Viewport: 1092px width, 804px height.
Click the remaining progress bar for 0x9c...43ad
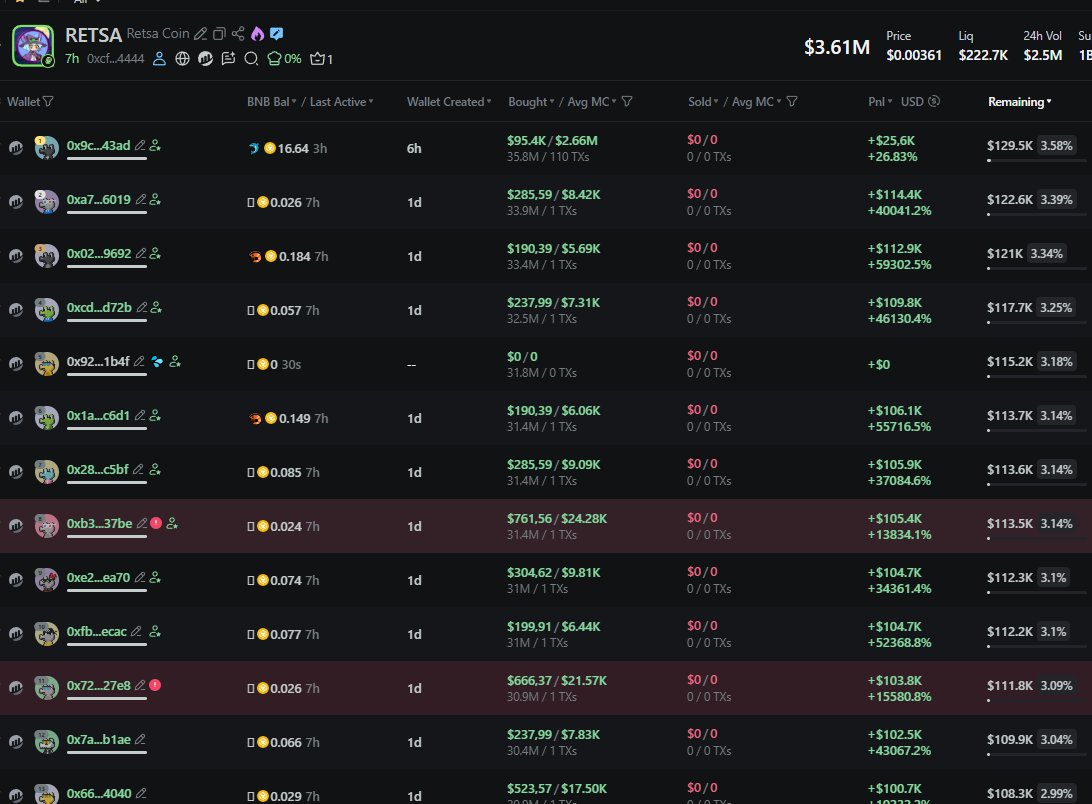[x=1036, y=160]
